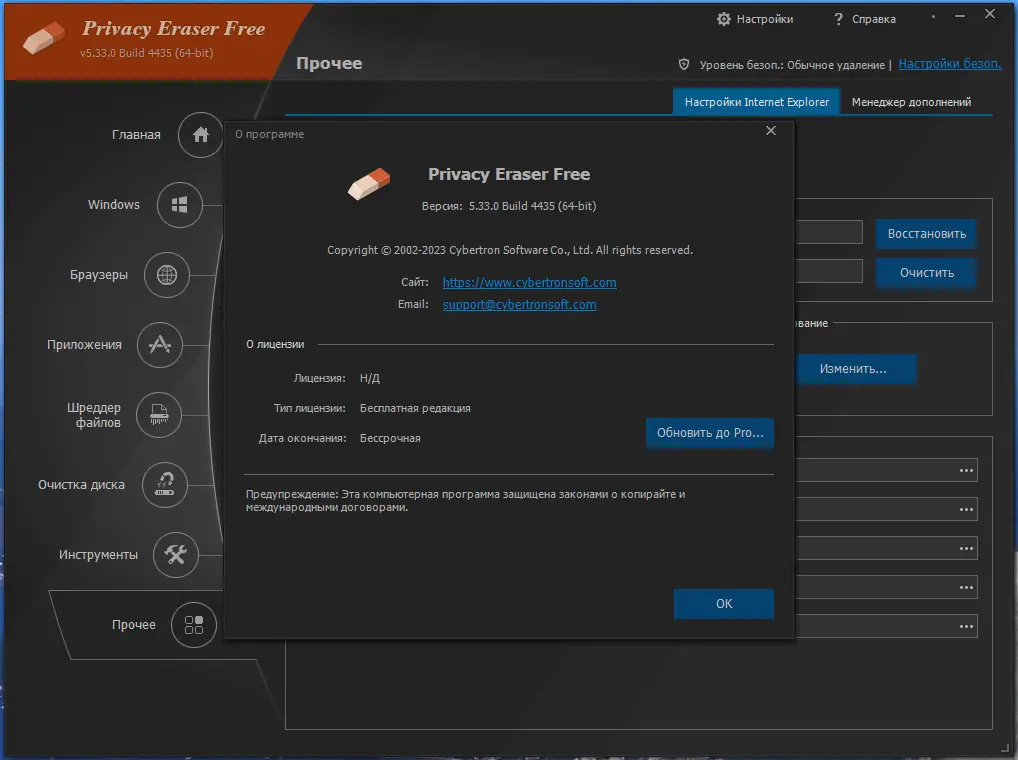Click the Уровень безоп.: Обычное удаление text

tap(792, 65)
